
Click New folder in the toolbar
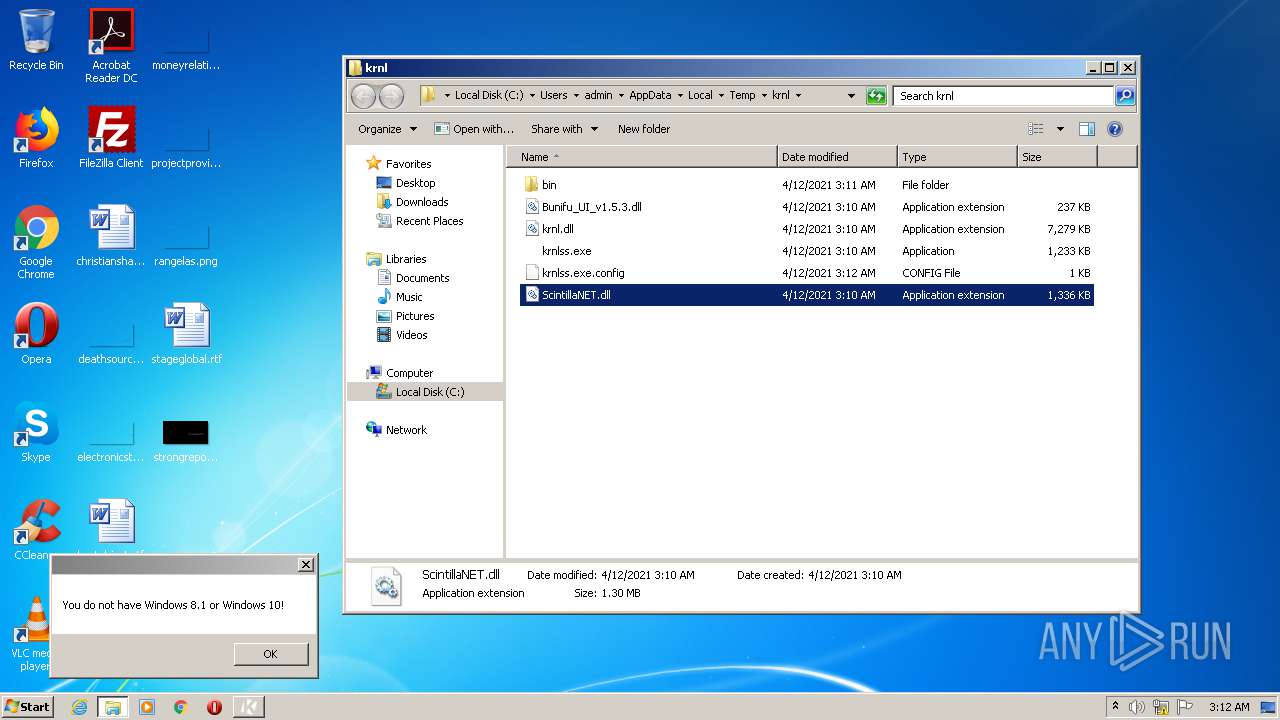(x=644, y=129)
